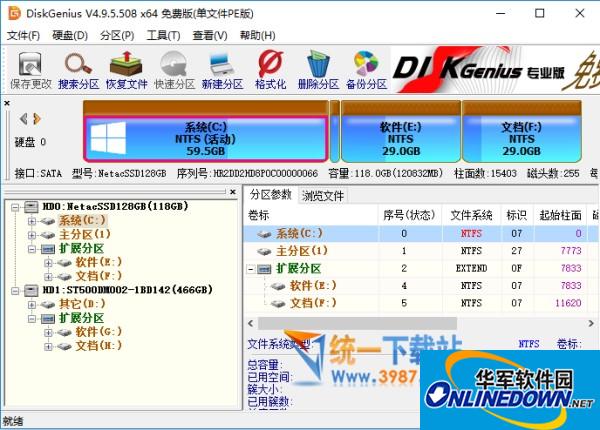Select 文档(F:) in the disk tree
The width and height of the screenshot is (600, 430).
point(99,276)
